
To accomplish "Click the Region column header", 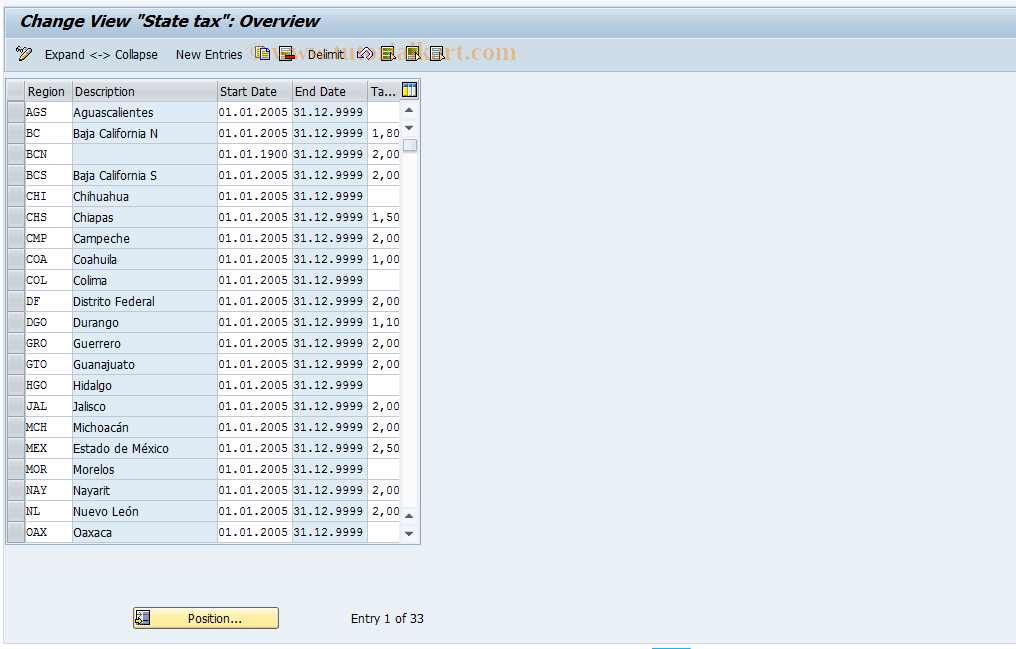I will pyautogui.click(x=49, y=91).
